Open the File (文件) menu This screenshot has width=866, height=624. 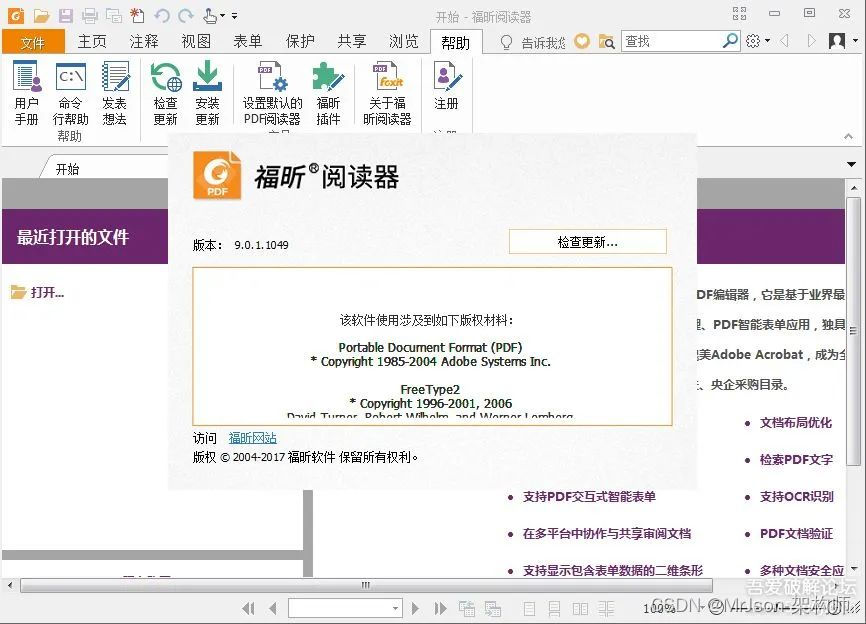33,43
